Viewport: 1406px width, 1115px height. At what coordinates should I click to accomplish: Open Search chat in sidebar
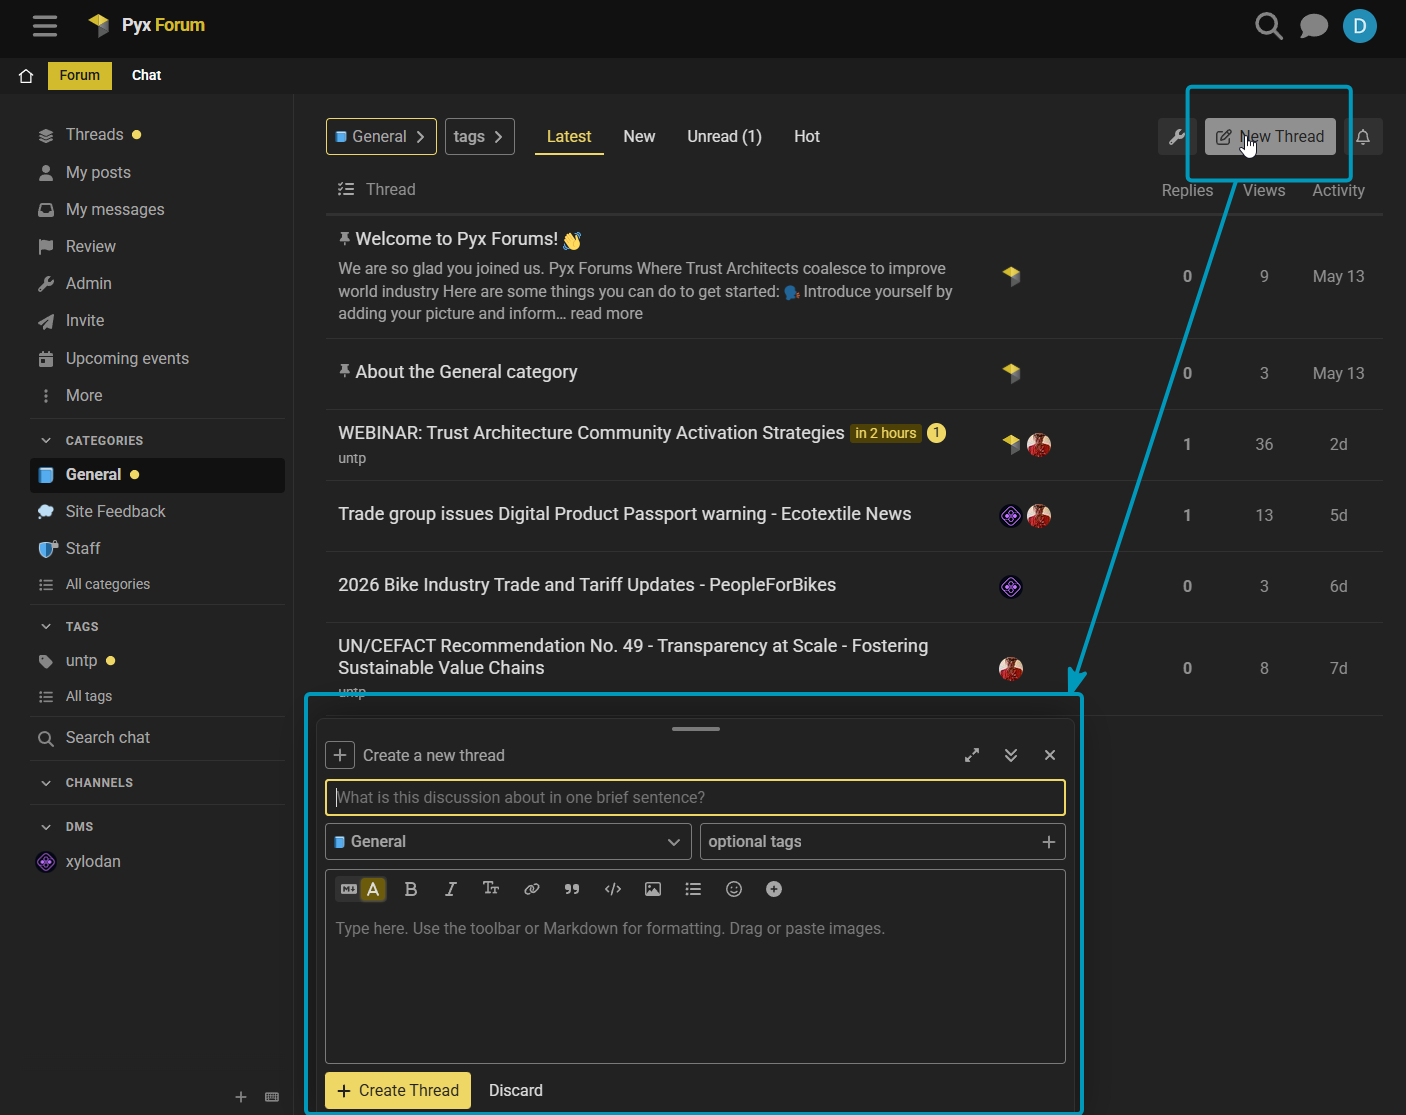(x=108, y=738)
